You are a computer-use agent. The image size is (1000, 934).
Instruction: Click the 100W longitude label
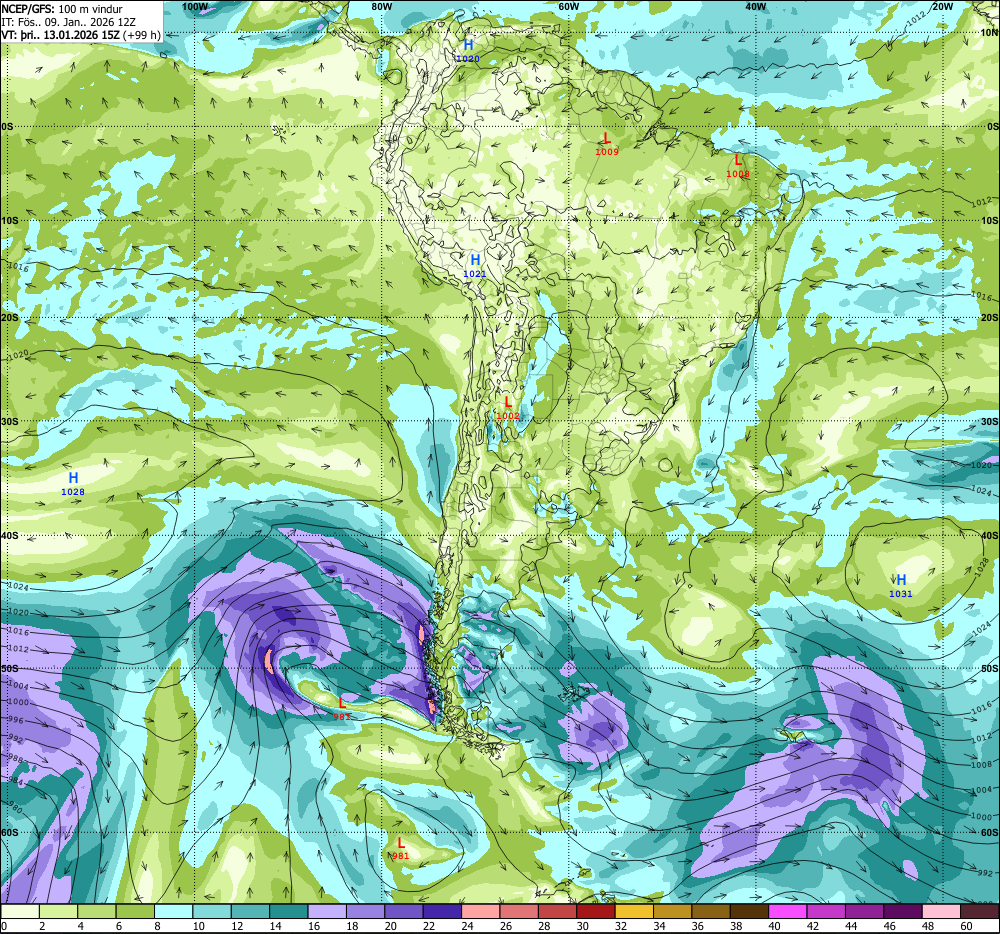[195, 6]
